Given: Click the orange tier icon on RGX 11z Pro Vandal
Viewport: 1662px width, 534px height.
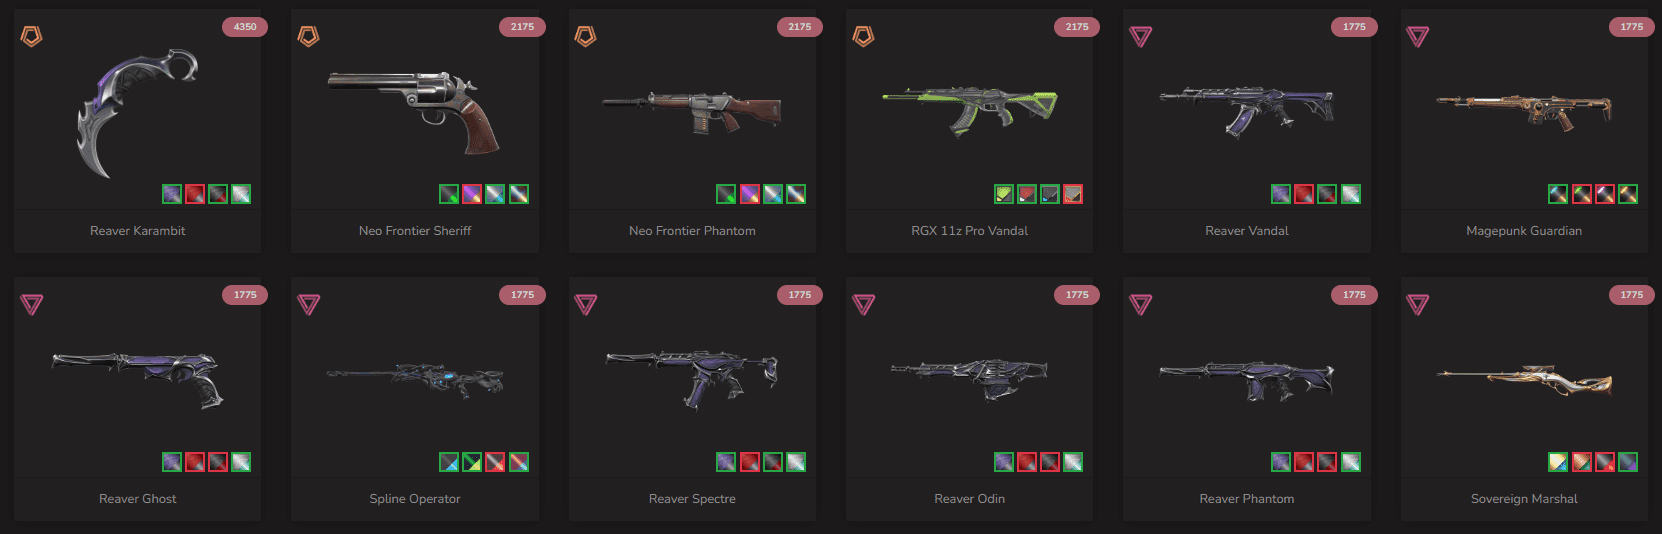Looking at the screenshot, I should tap(863, 37).
